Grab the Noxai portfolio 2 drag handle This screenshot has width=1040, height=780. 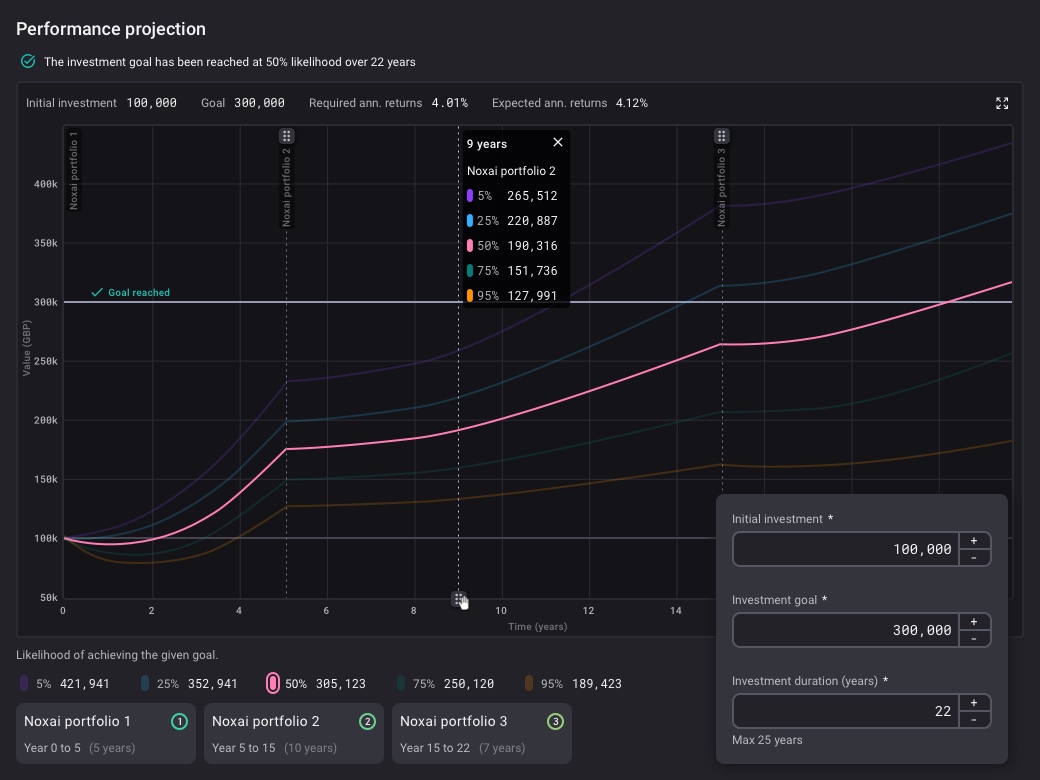coord(286,136)
